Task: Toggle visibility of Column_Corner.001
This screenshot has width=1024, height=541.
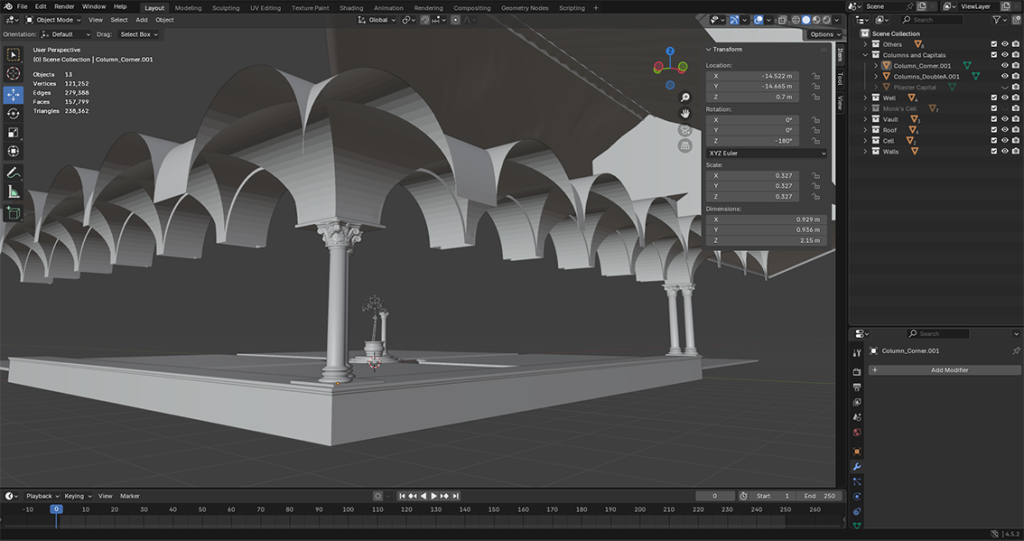Action: click(x=1005, y=65)
